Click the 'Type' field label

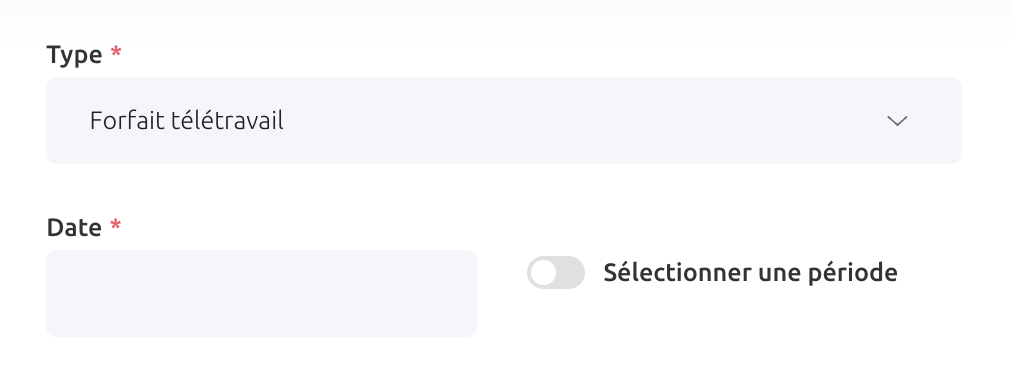pyautogui.click(x=74, y=55)
